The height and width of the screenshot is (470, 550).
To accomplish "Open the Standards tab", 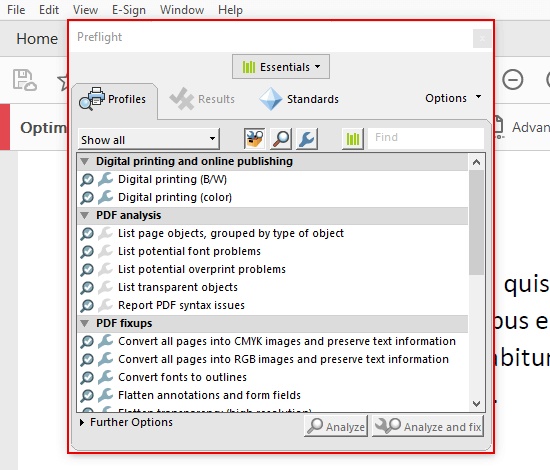I will [299, 99].
